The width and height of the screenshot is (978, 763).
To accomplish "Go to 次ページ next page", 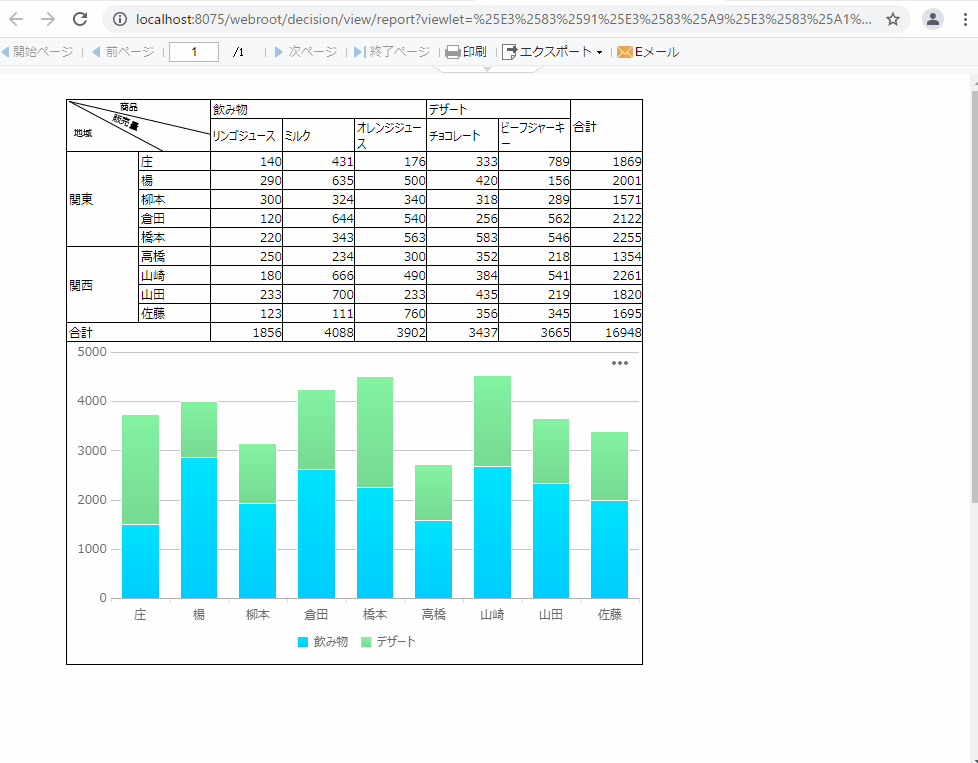I will pos(307,52).
